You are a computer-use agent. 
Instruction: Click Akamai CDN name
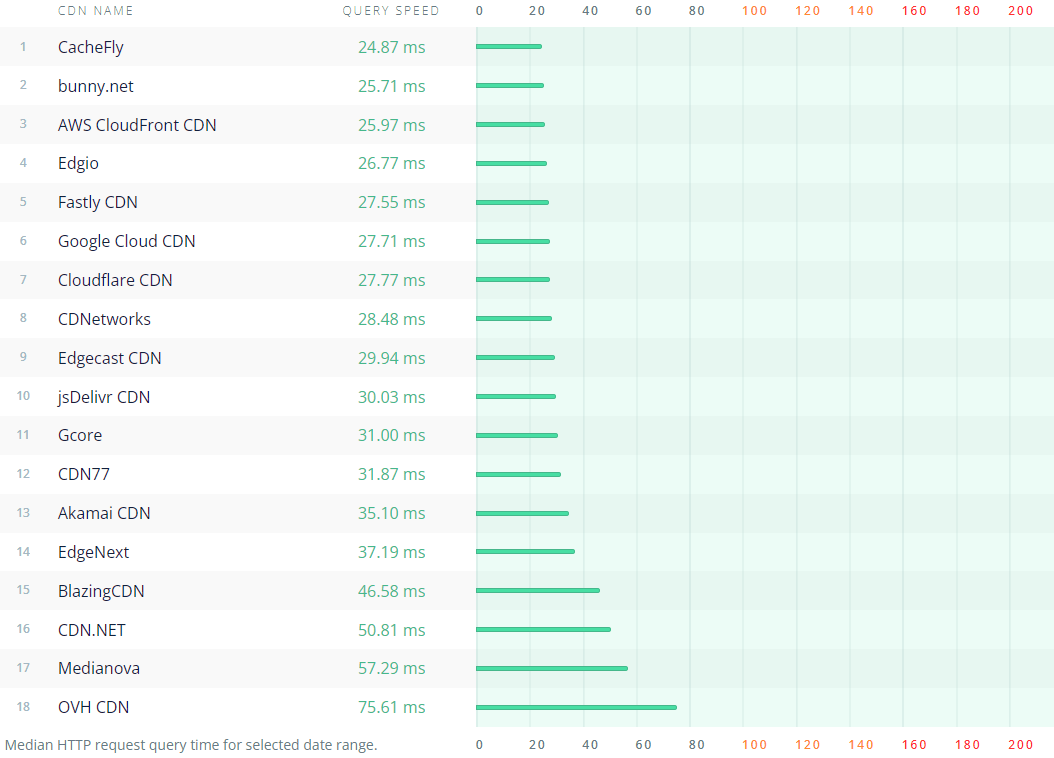click(104, 513)
